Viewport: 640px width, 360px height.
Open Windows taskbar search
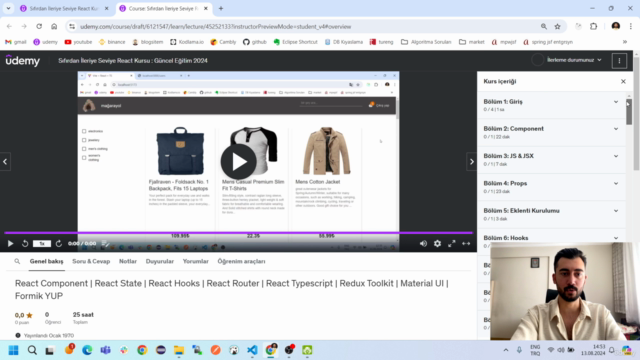point(32,350)
